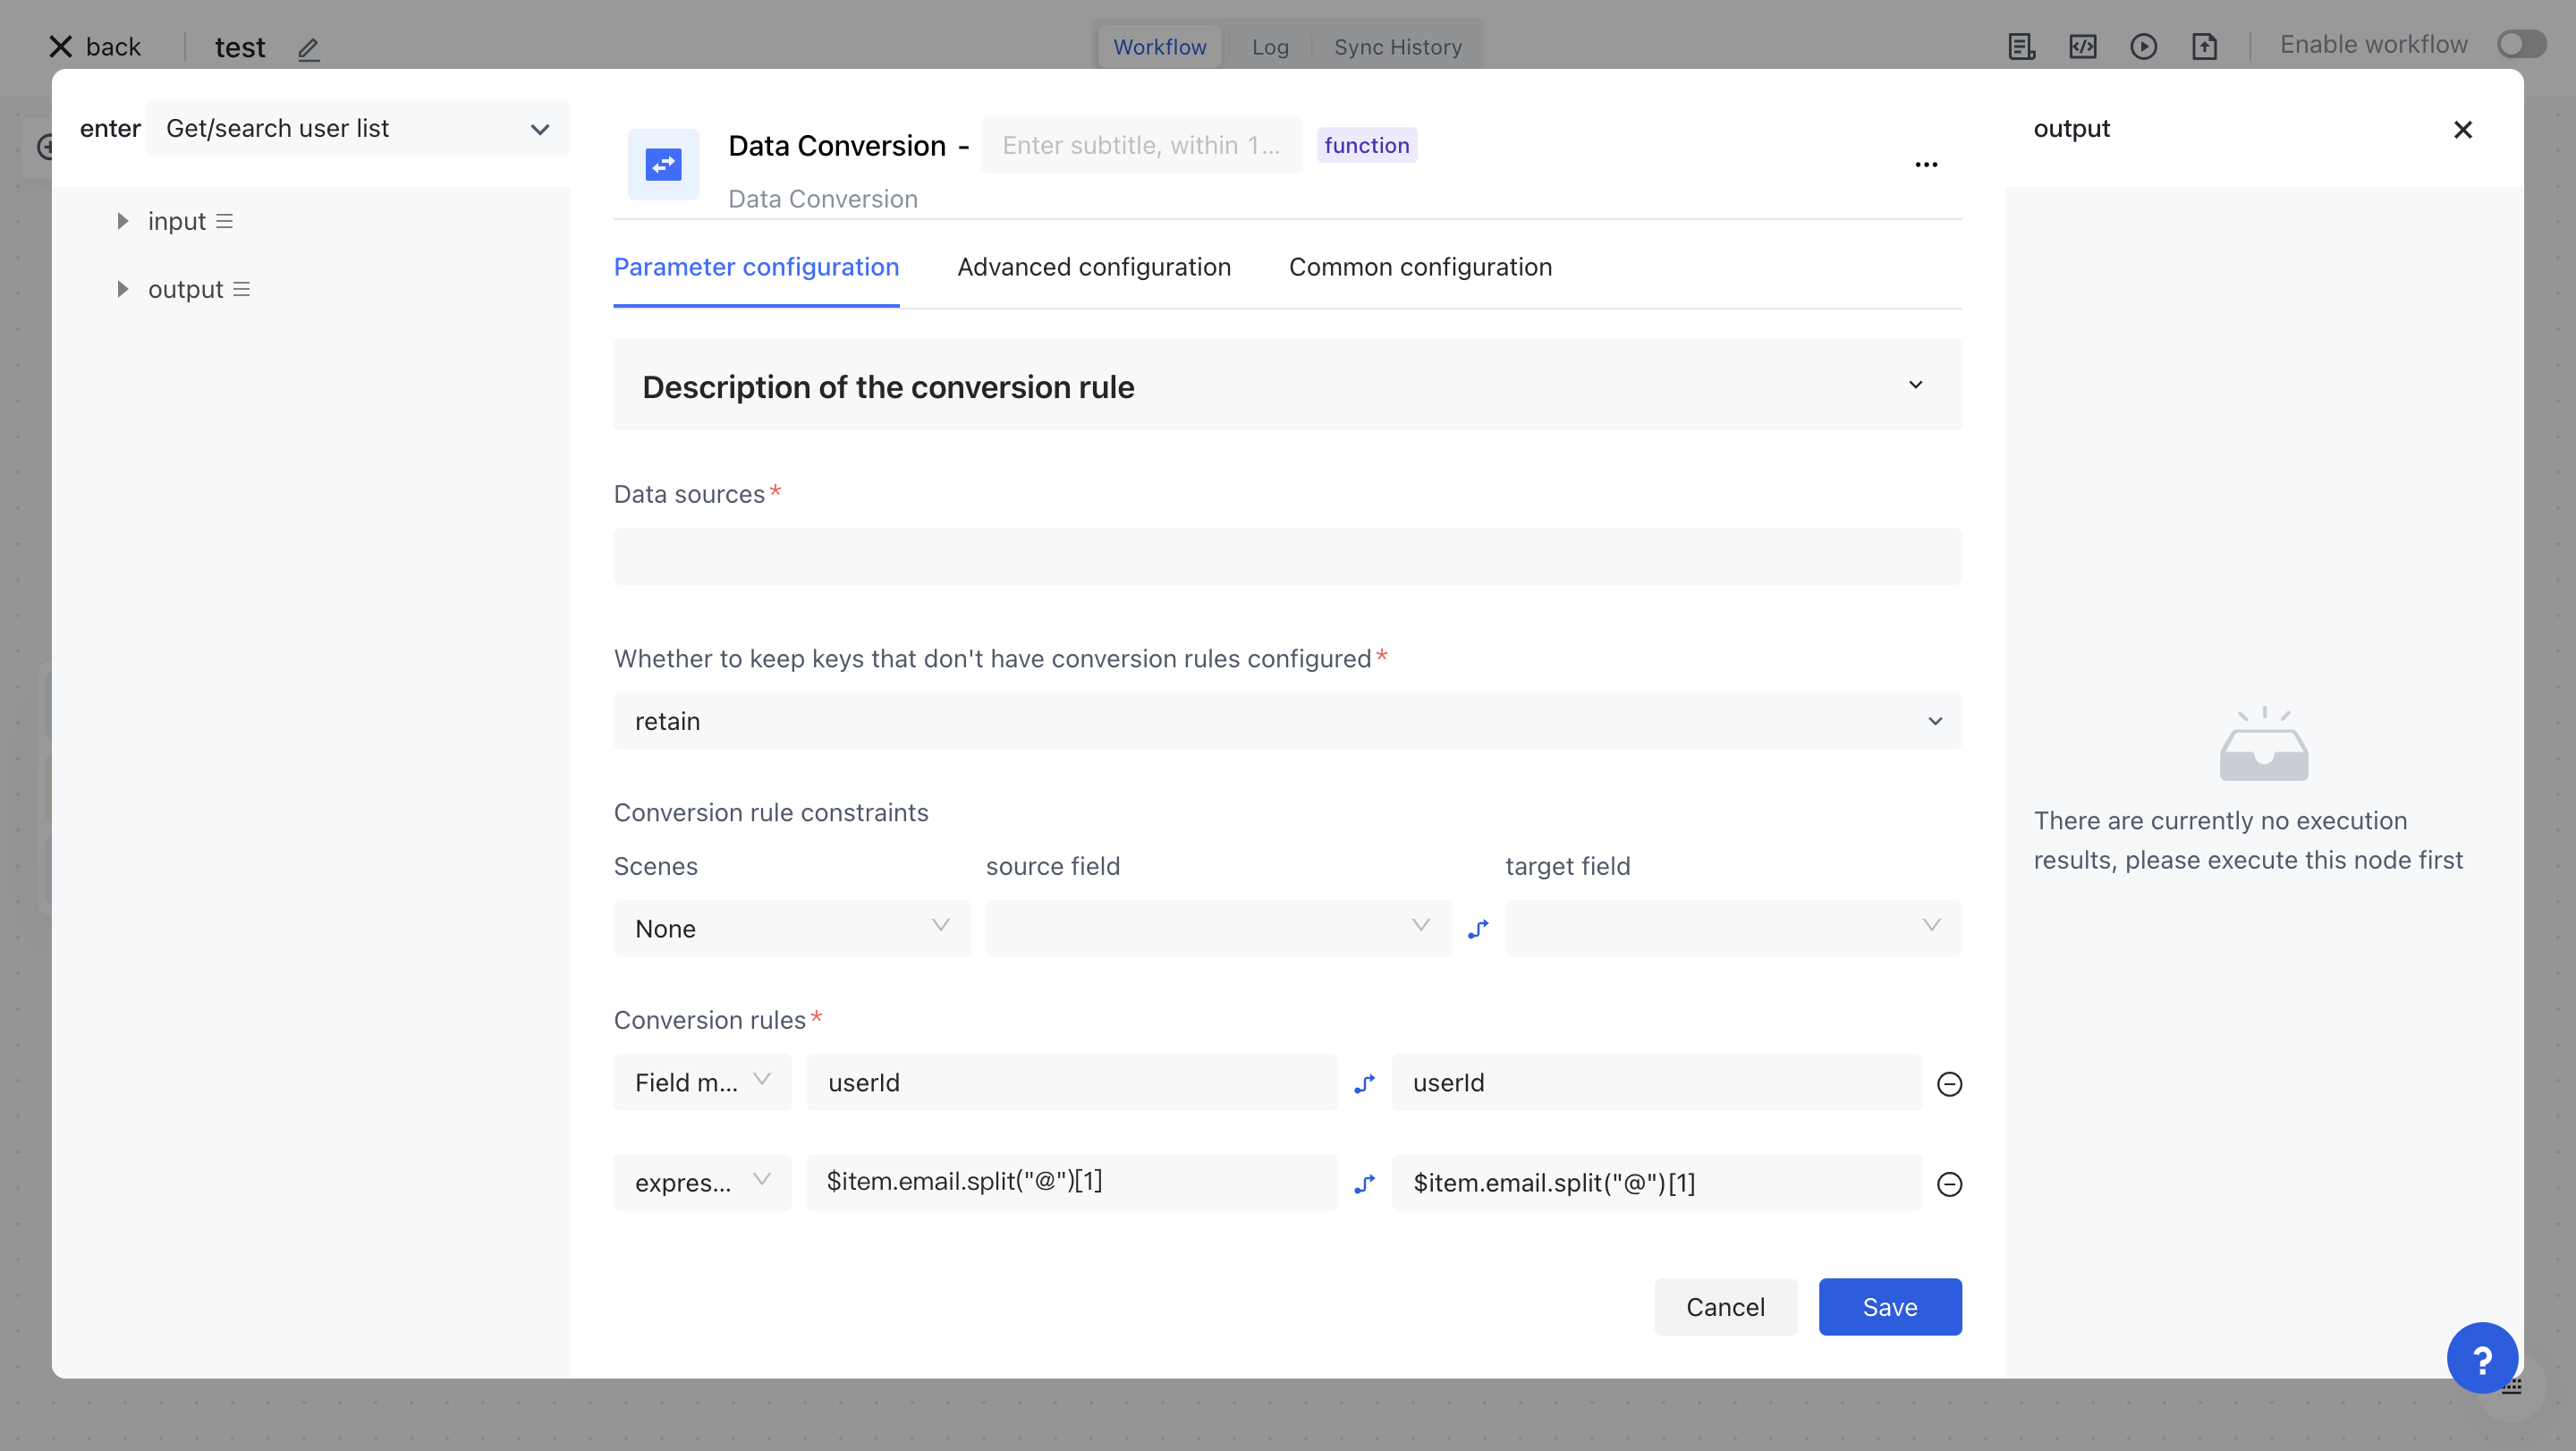Switch to Advanced configuration tab

pos(1093,267)
